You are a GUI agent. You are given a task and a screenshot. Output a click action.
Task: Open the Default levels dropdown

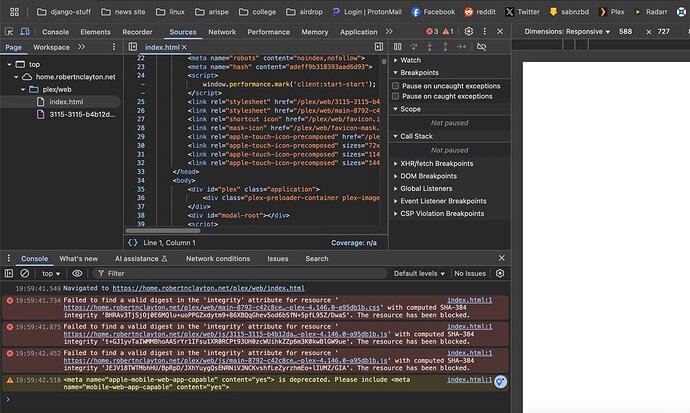[x=419, y=273]
